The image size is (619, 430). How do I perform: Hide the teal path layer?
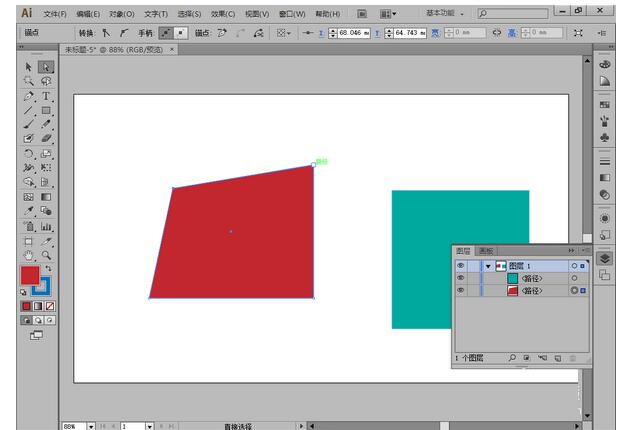(x=461, y=278)
